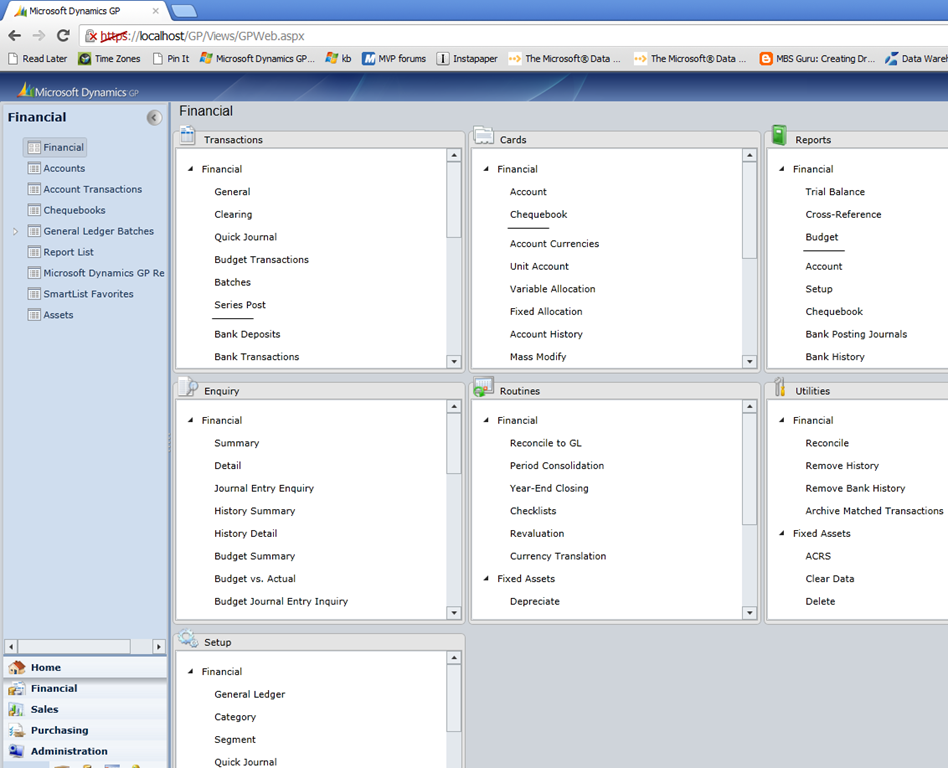Click the Home house icon in navigation
The image size is (948, 768).
(17, 668)
